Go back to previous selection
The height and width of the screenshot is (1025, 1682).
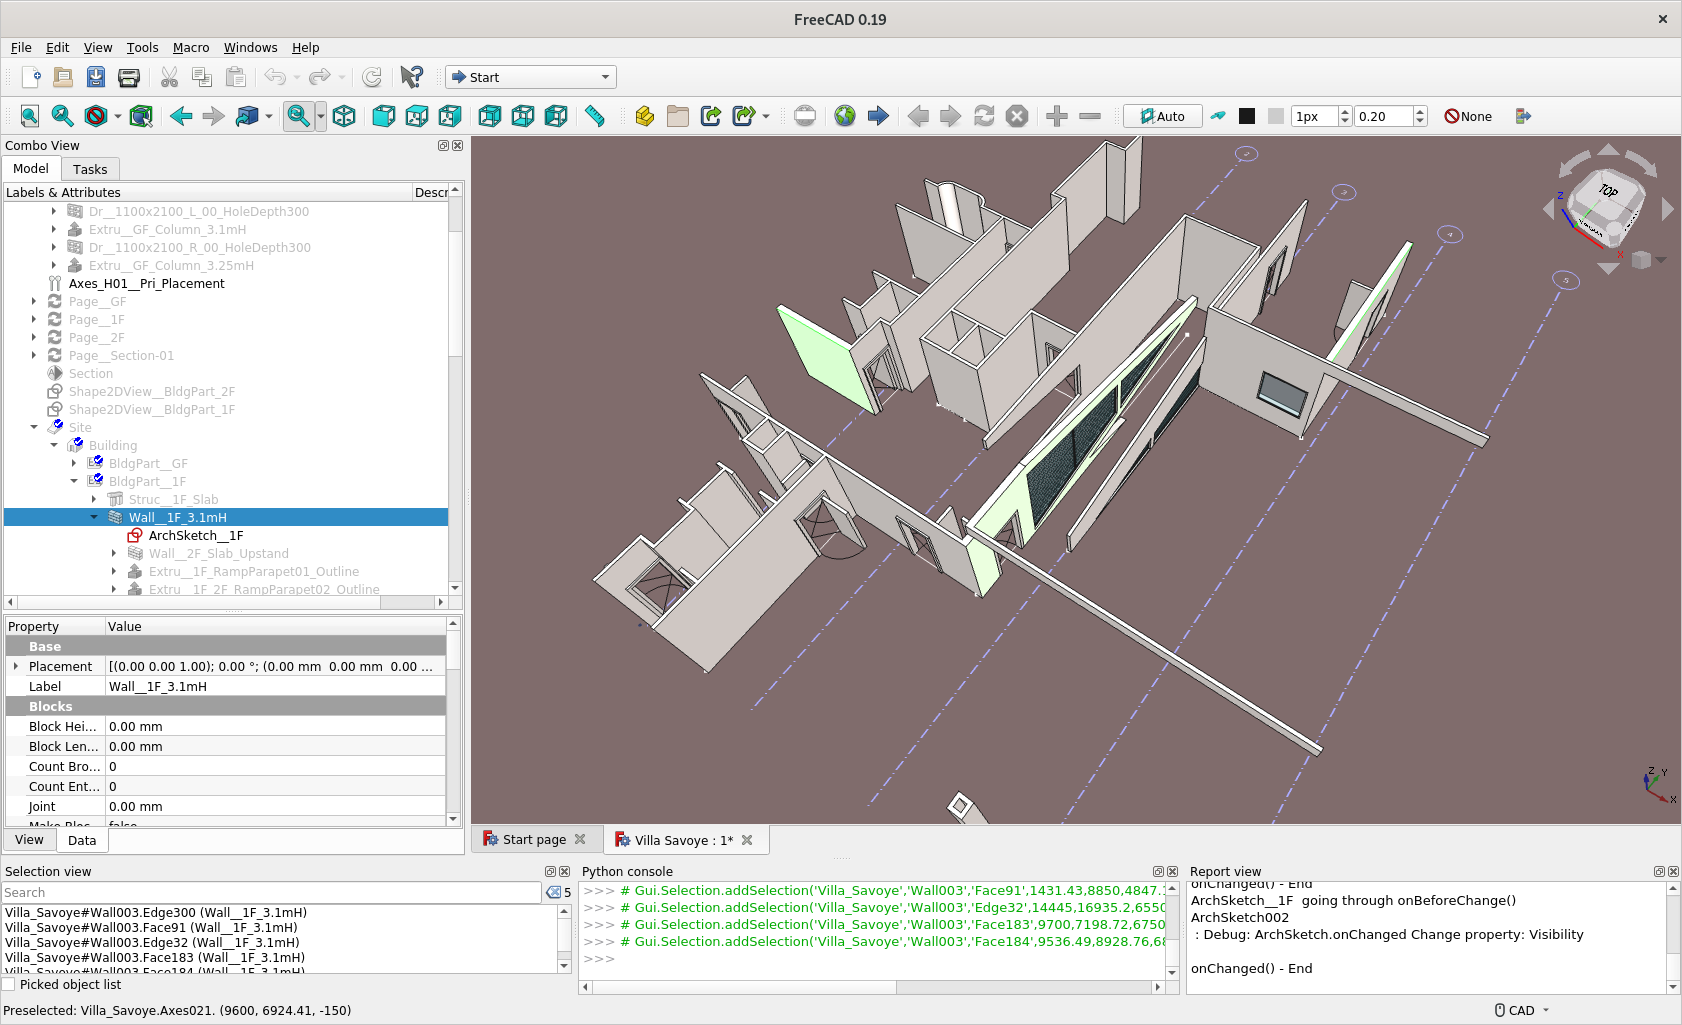click(181, 116)
